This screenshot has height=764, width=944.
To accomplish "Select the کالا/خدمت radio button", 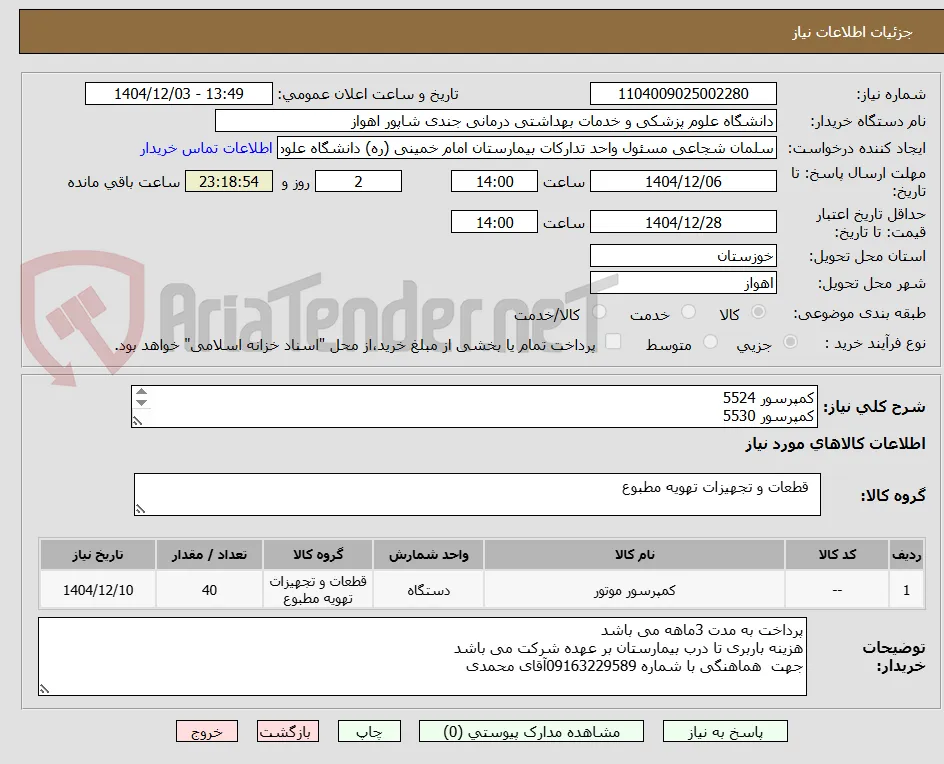I will click(x=599, y=311).
